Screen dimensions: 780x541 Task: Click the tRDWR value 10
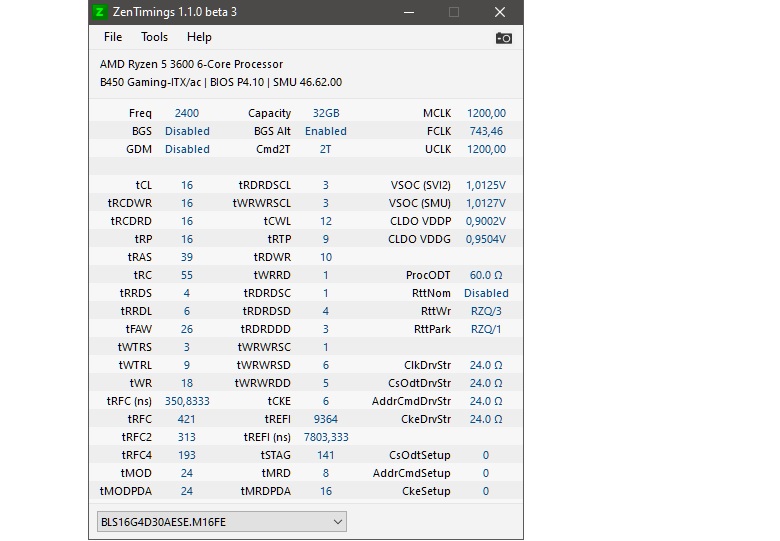pyautogui.click(x=326, y=257)
